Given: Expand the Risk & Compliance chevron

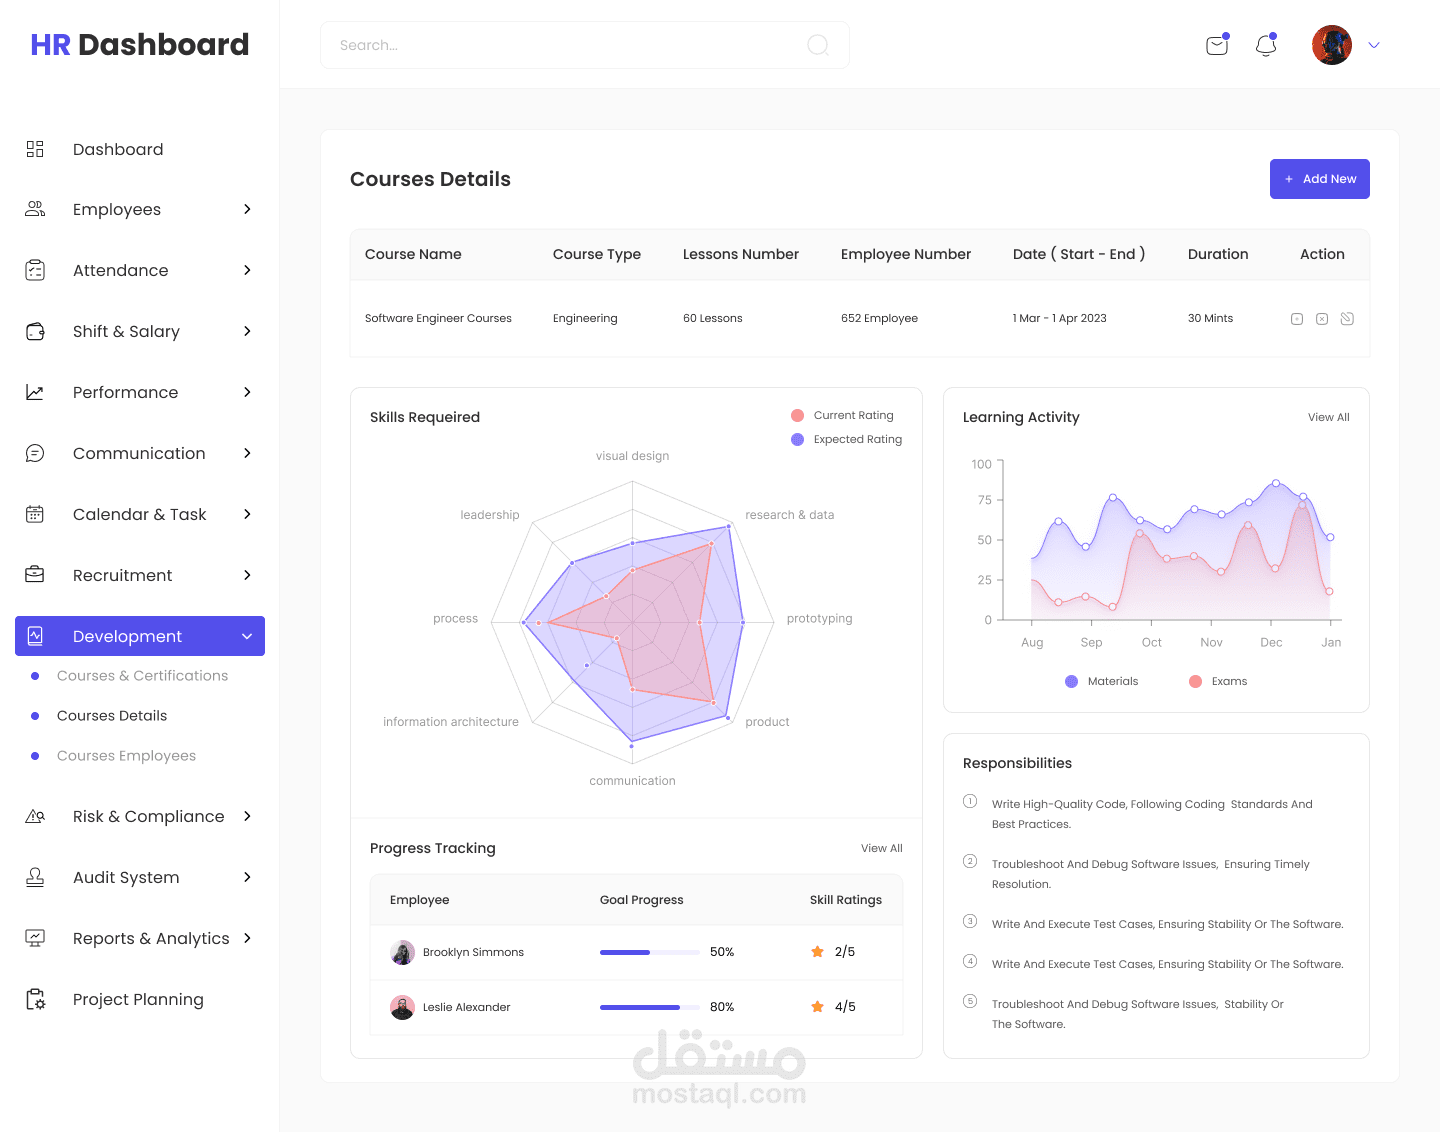Looking at the screenshot, I should (x=247, y=816).
